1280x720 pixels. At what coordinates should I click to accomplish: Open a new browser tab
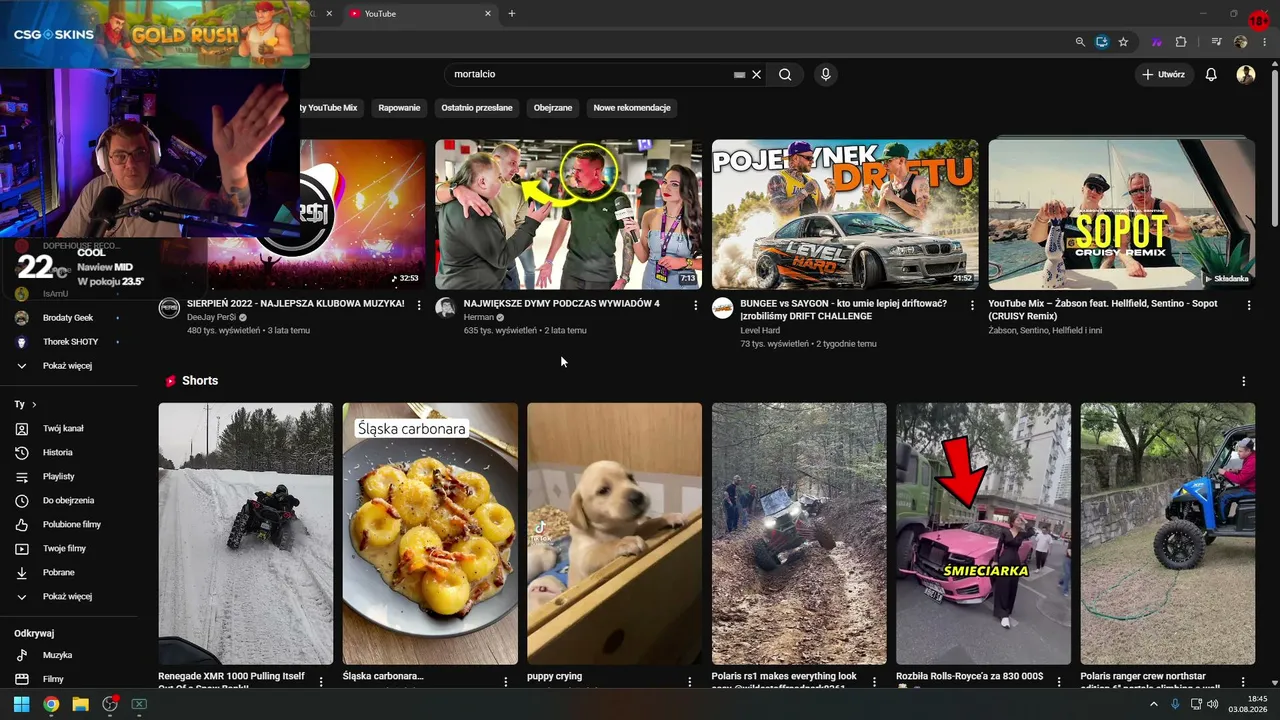[x=512, y=14]
